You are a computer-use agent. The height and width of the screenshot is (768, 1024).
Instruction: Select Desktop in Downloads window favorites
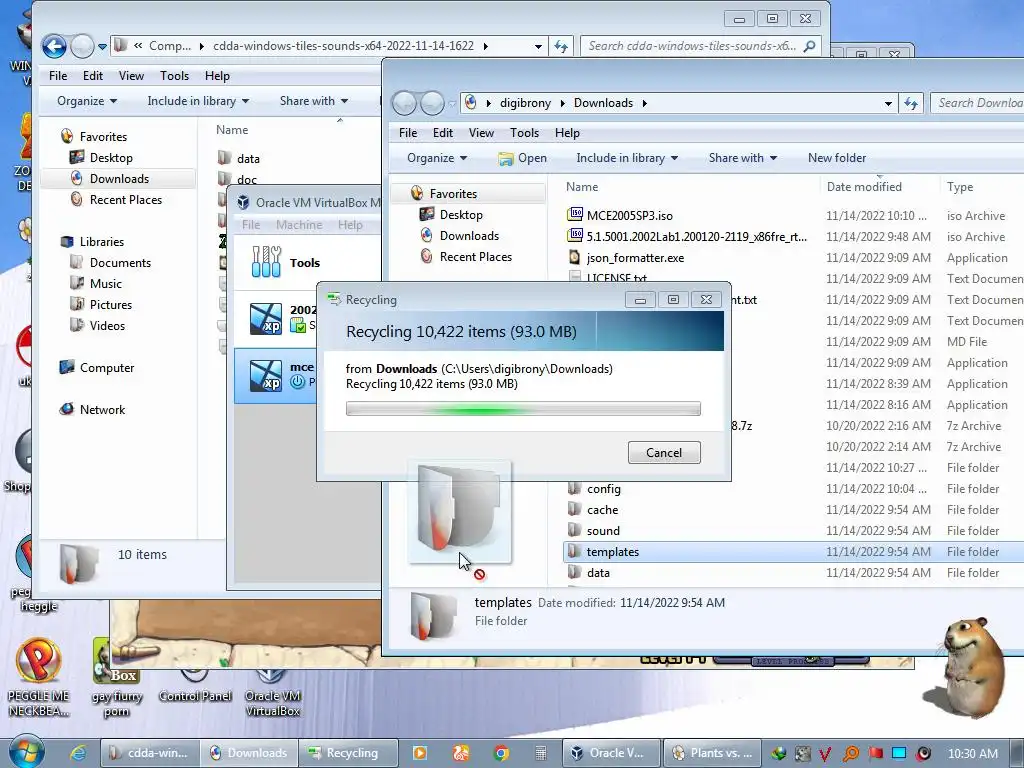click(461, 214)
